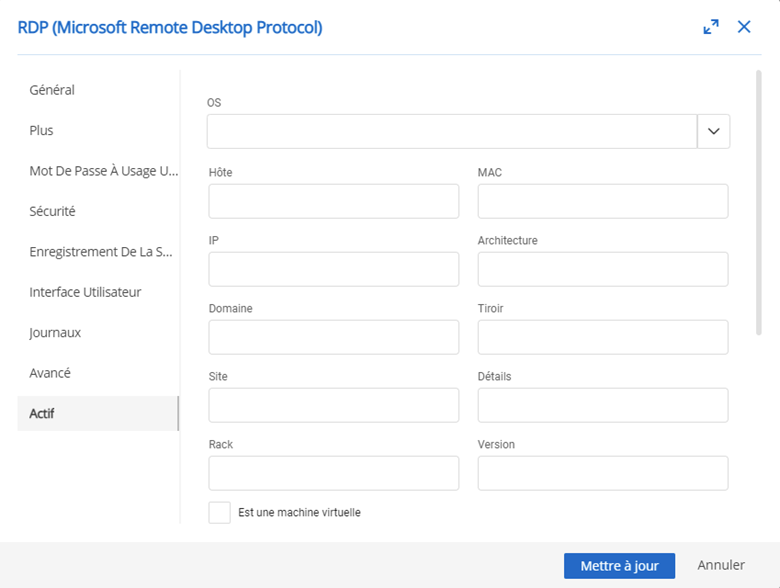Click into the Hôte input field
The height and width of the screenshot is (588, 780).
click(333, 201)
